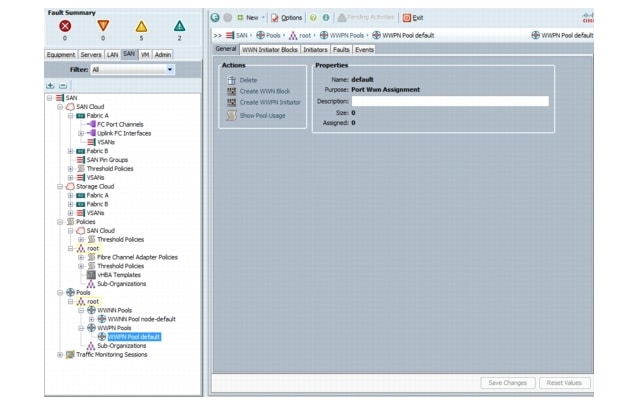Expand Traffic Monitoring Sessions node
This screenshot has width=642, height=405.
[x=60, y=355]
